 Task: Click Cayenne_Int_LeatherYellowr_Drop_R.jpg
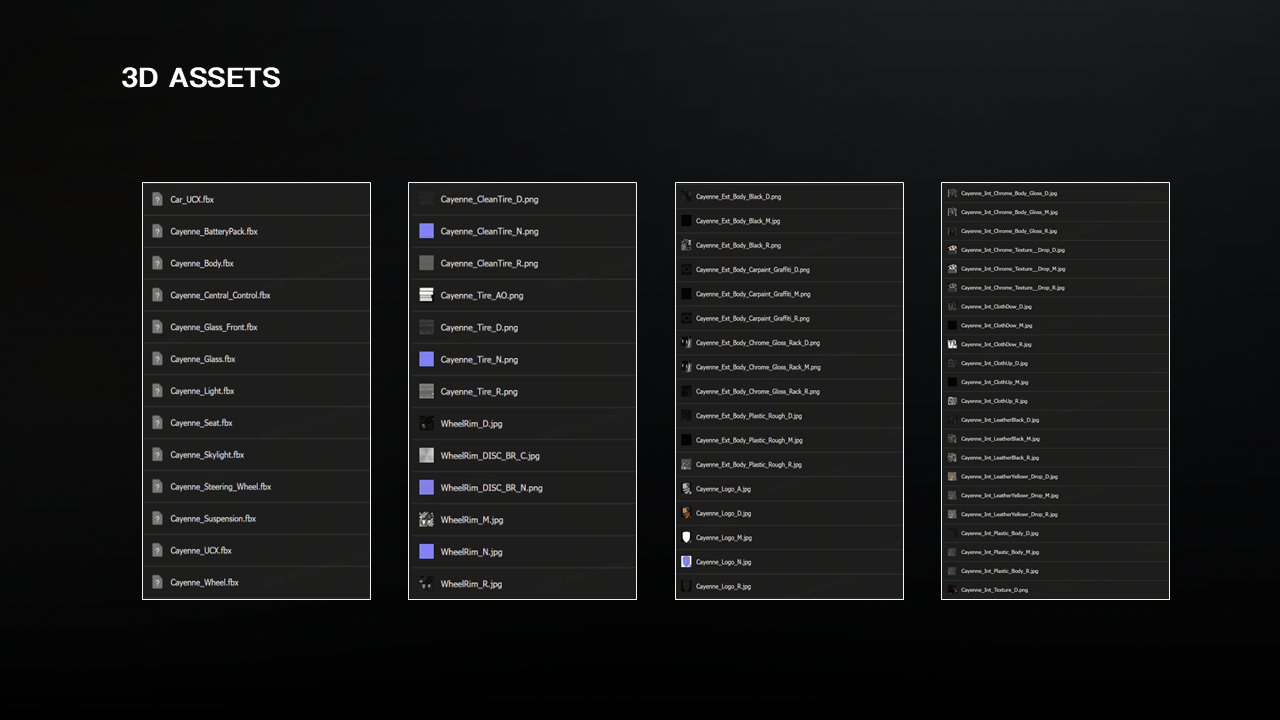[x=1009, y=514]
